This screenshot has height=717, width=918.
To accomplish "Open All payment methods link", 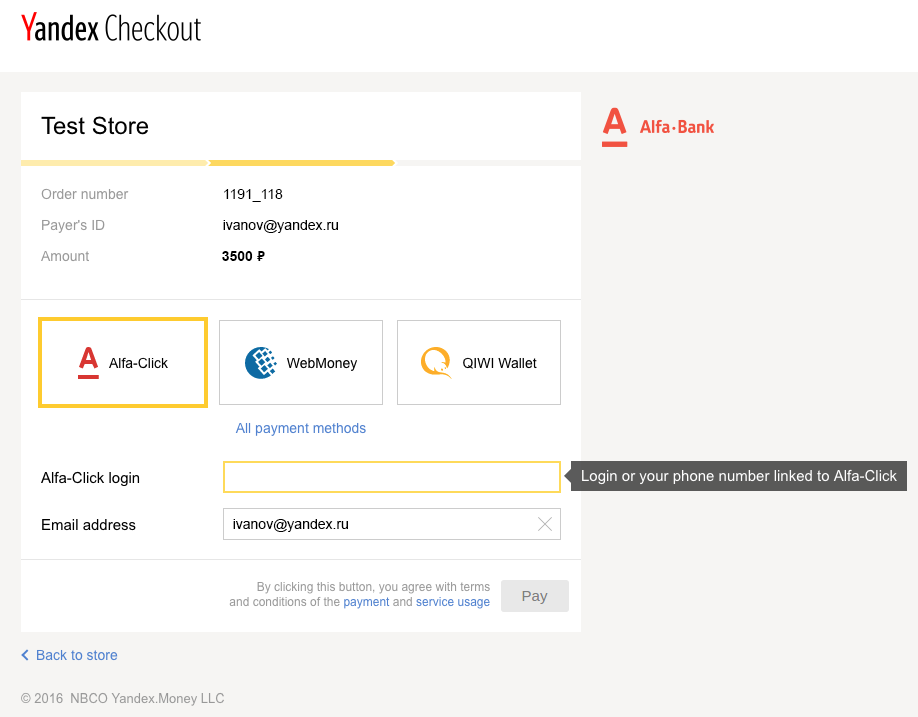I will 301,428.
